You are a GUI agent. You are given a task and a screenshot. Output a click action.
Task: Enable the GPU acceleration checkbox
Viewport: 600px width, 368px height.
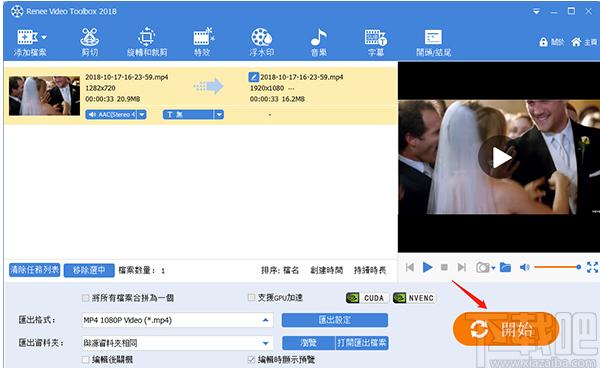251,297
